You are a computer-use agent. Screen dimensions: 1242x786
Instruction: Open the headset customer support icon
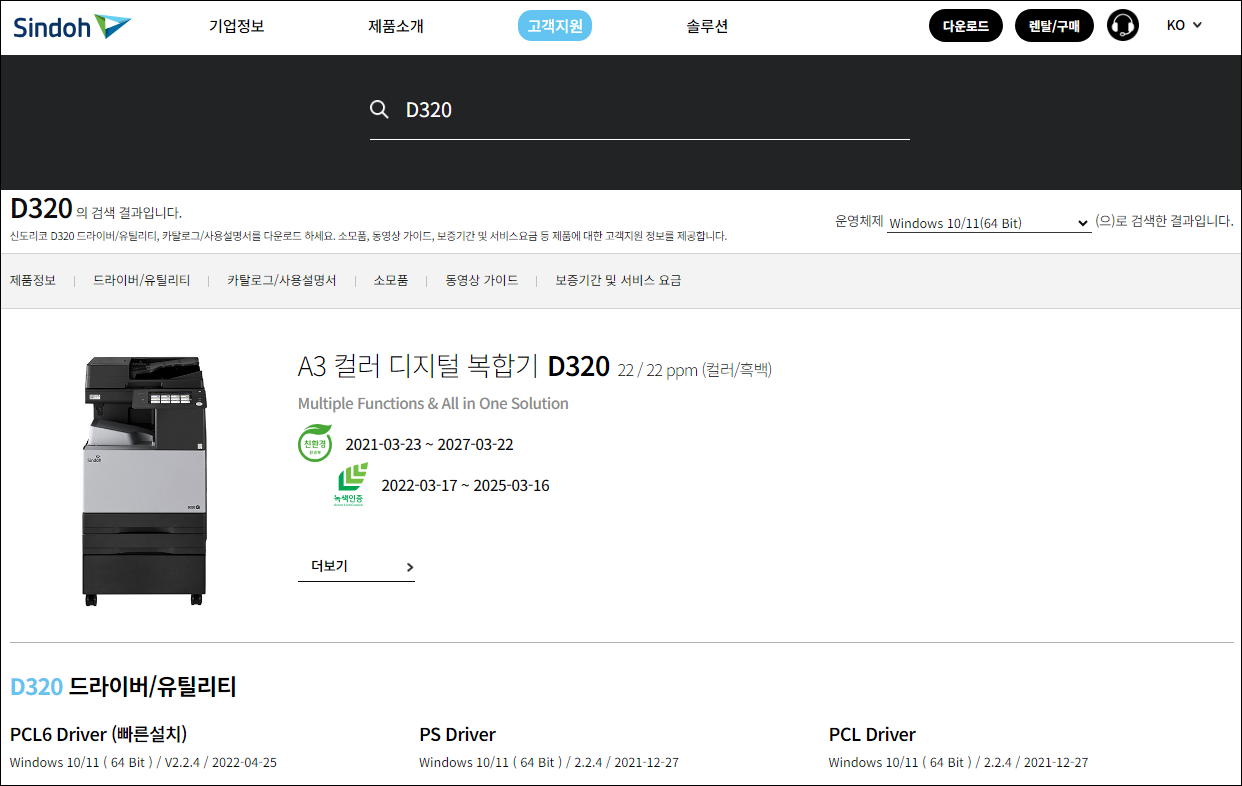[1122, 25]
